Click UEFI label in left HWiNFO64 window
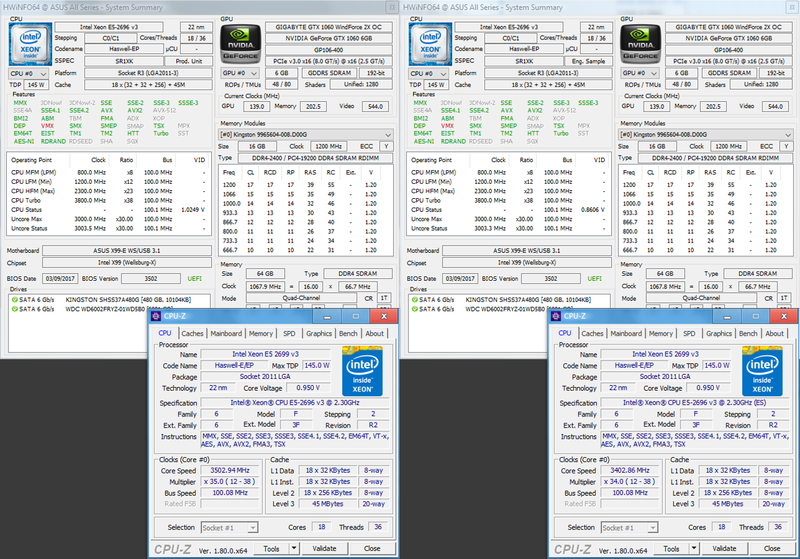800x559 pixels. [194, 278]
